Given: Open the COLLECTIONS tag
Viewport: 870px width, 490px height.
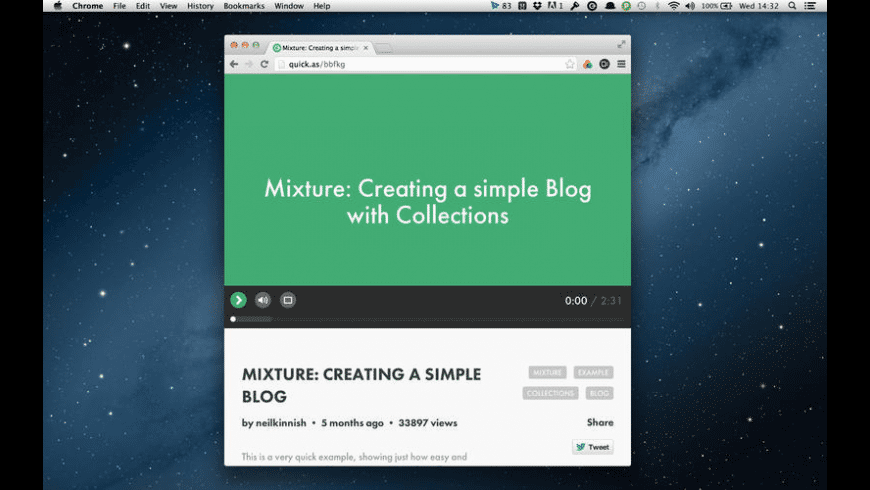Looking at the screenshot, I should [x=550, y=393].
